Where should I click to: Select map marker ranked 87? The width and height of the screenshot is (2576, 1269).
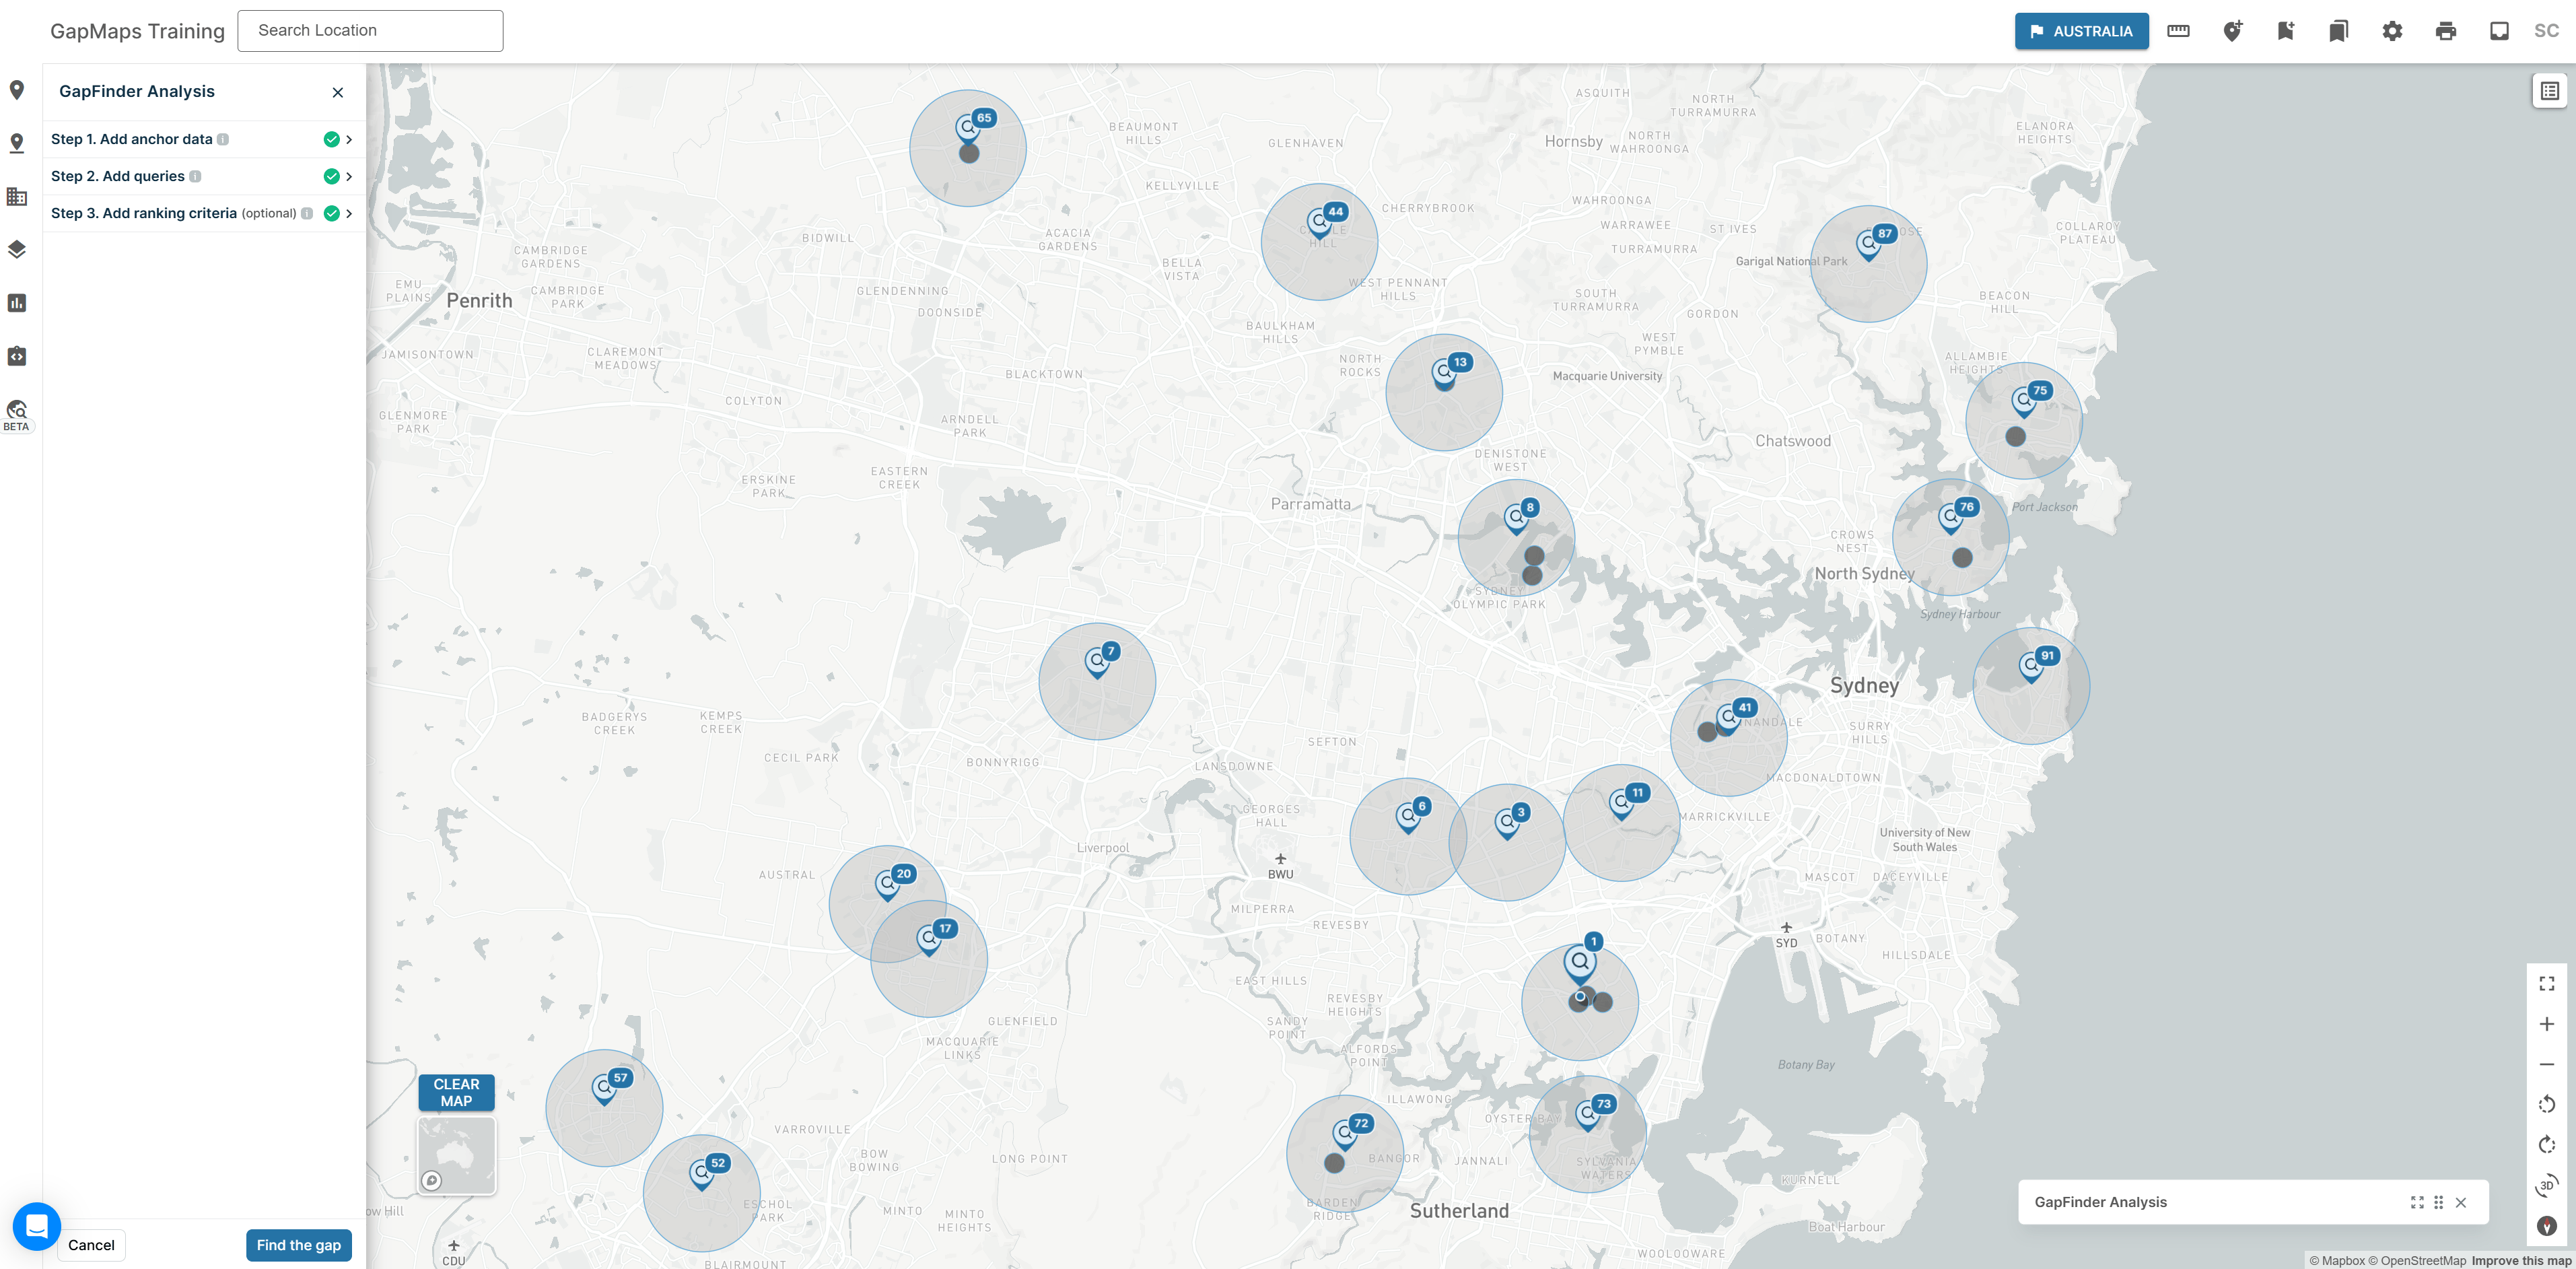tap(1868, 244)
